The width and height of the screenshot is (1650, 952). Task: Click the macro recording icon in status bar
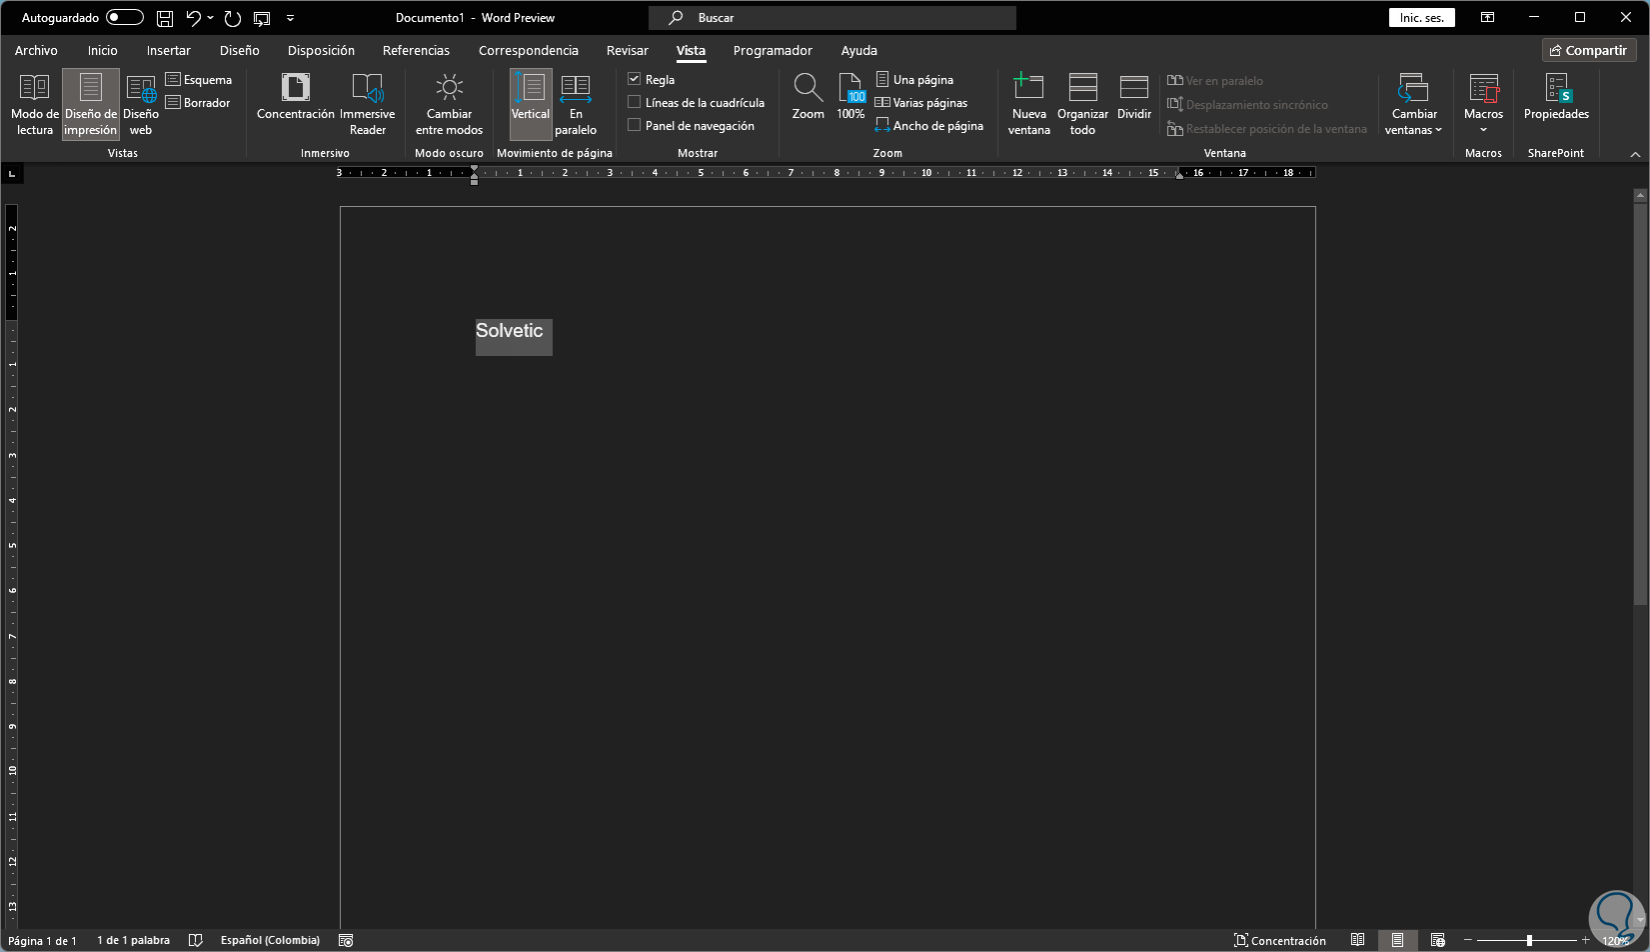(346, 940)
